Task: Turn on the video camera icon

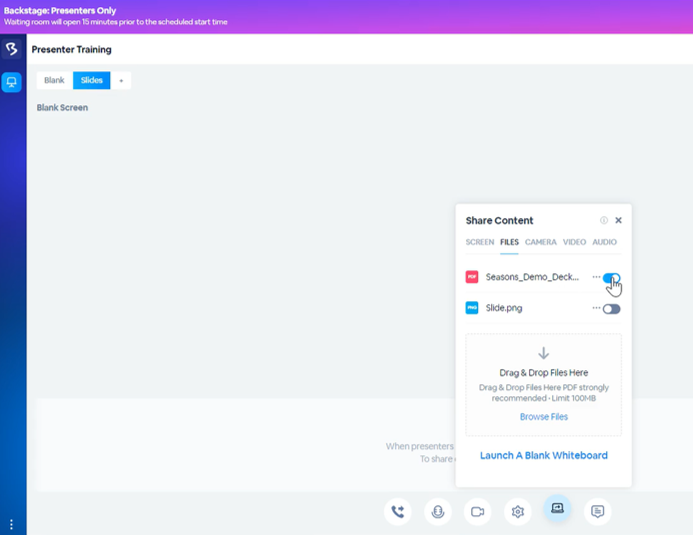Action: tap(478, 512)
